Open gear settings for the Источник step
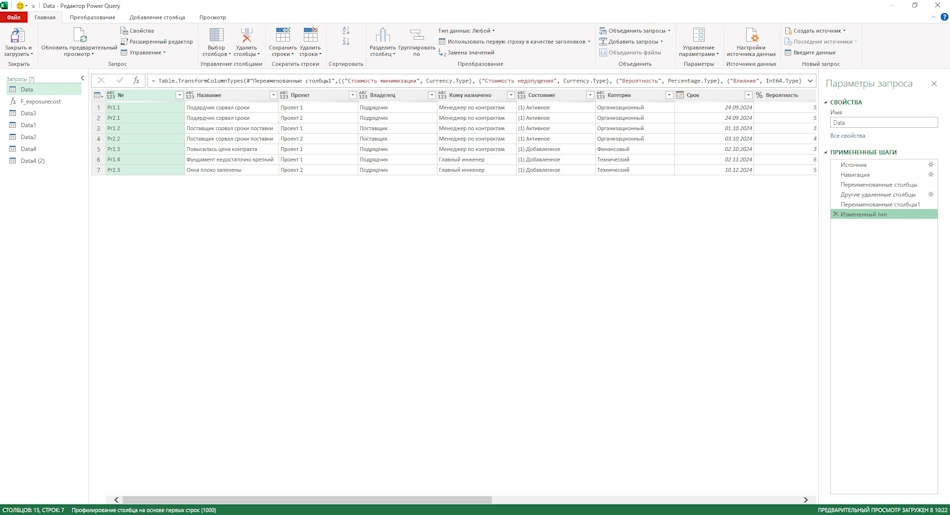This screenshot has width=950, height=515. point(931,165)
